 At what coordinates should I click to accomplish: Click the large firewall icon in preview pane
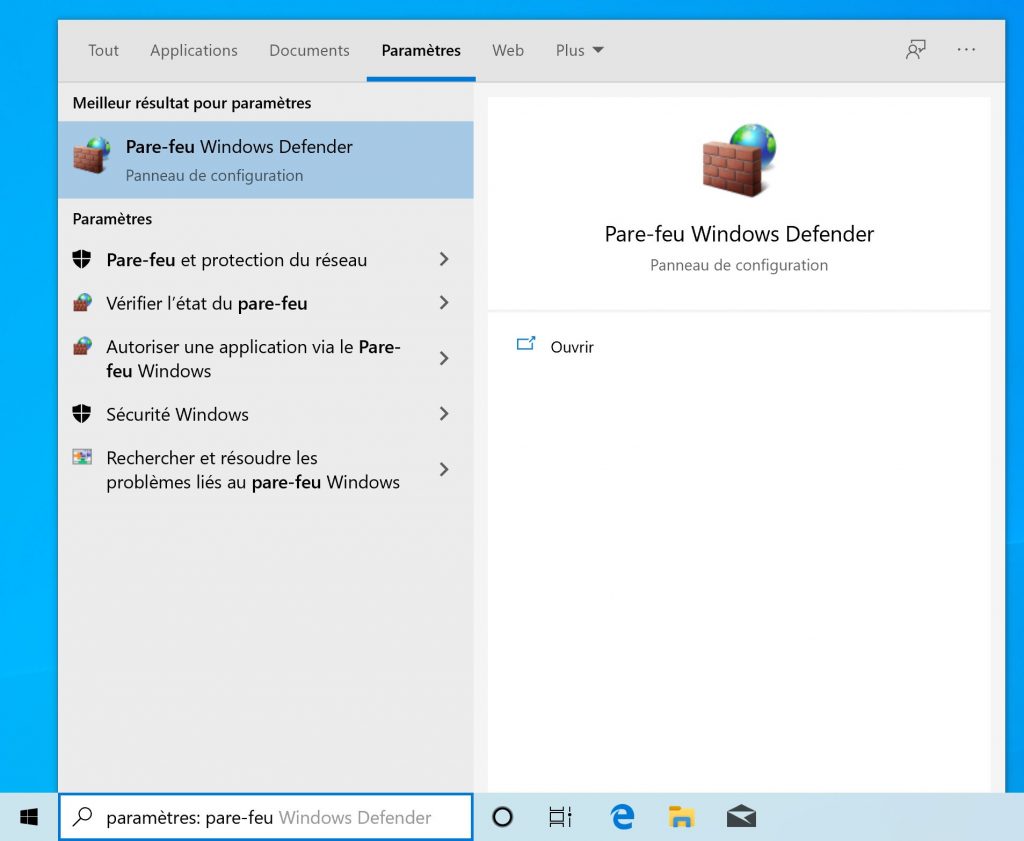(739, 160)
